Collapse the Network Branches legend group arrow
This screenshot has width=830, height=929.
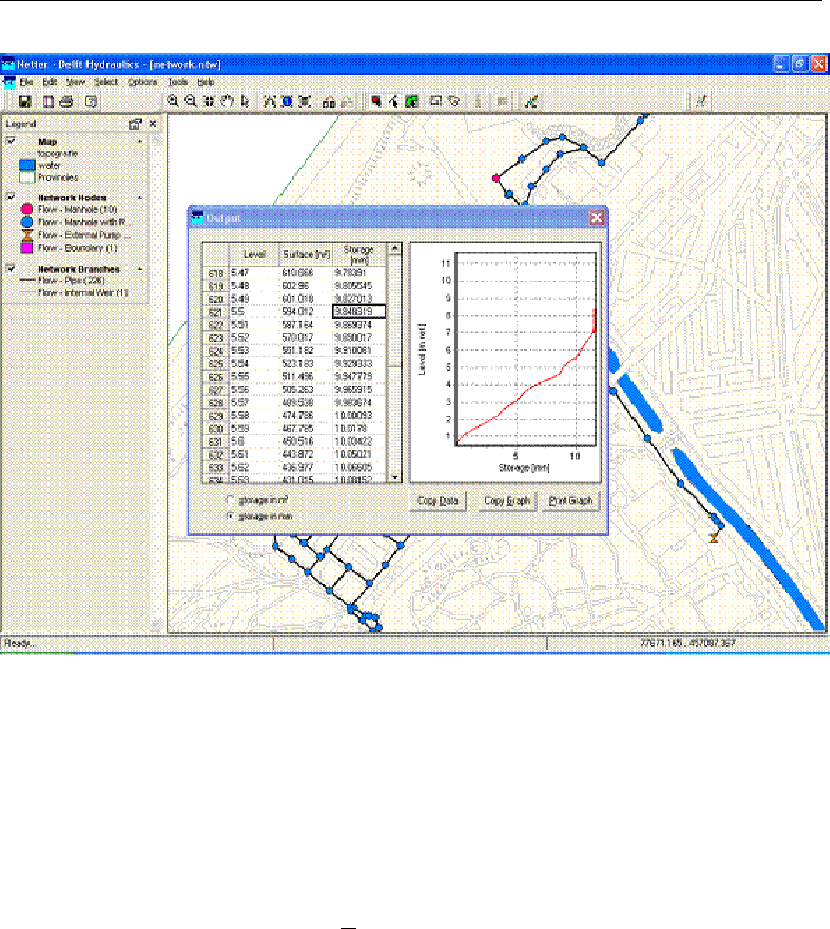[x=140, y=269]
